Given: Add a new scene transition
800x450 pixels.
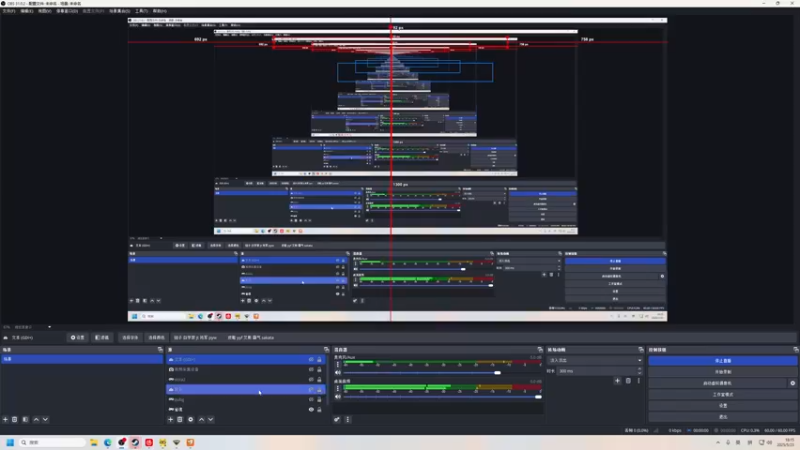Looking at the screenshot, I should [x=617, y=381].
